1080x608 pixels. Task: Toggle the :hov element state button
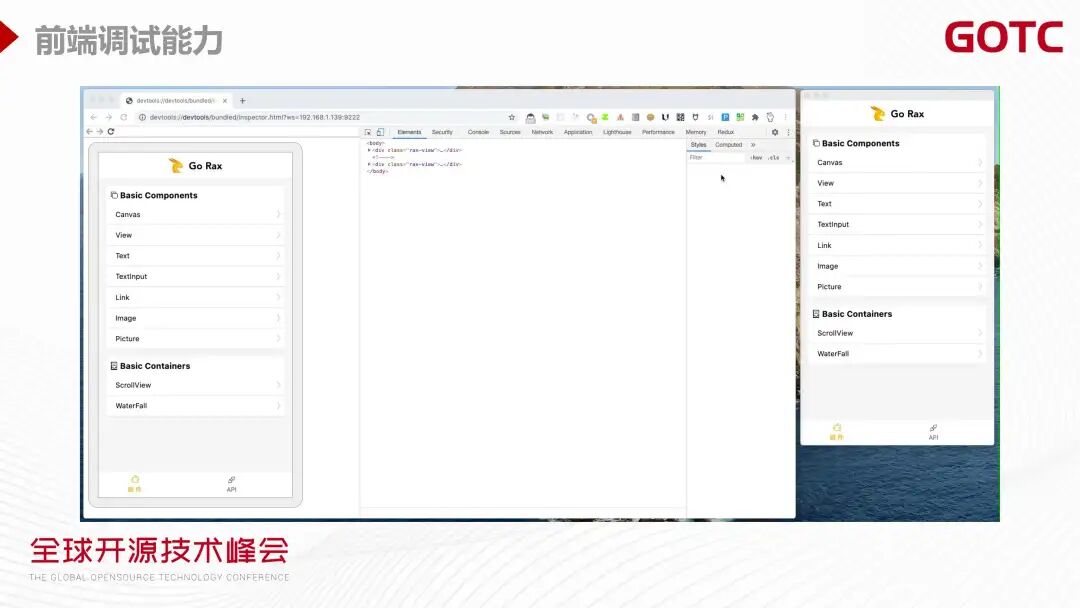pyautogui.click(x=756, y=158)
